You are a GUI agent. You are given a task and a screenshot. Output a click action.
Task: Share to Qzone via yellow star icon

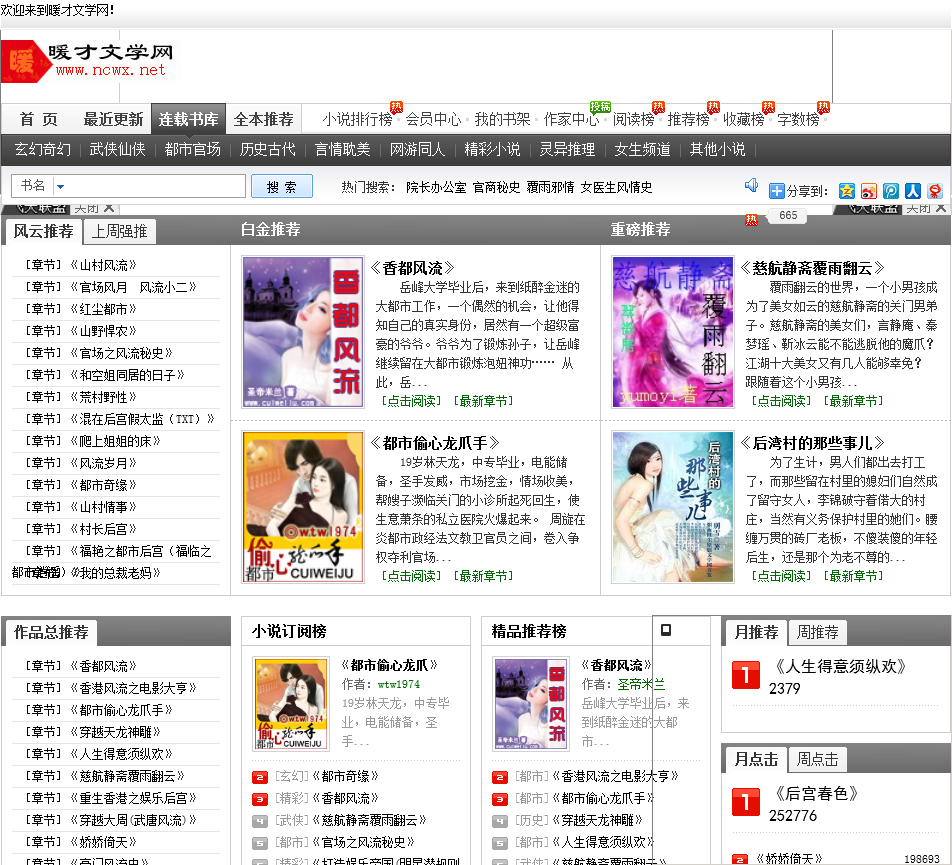click(x=846, y=191)
